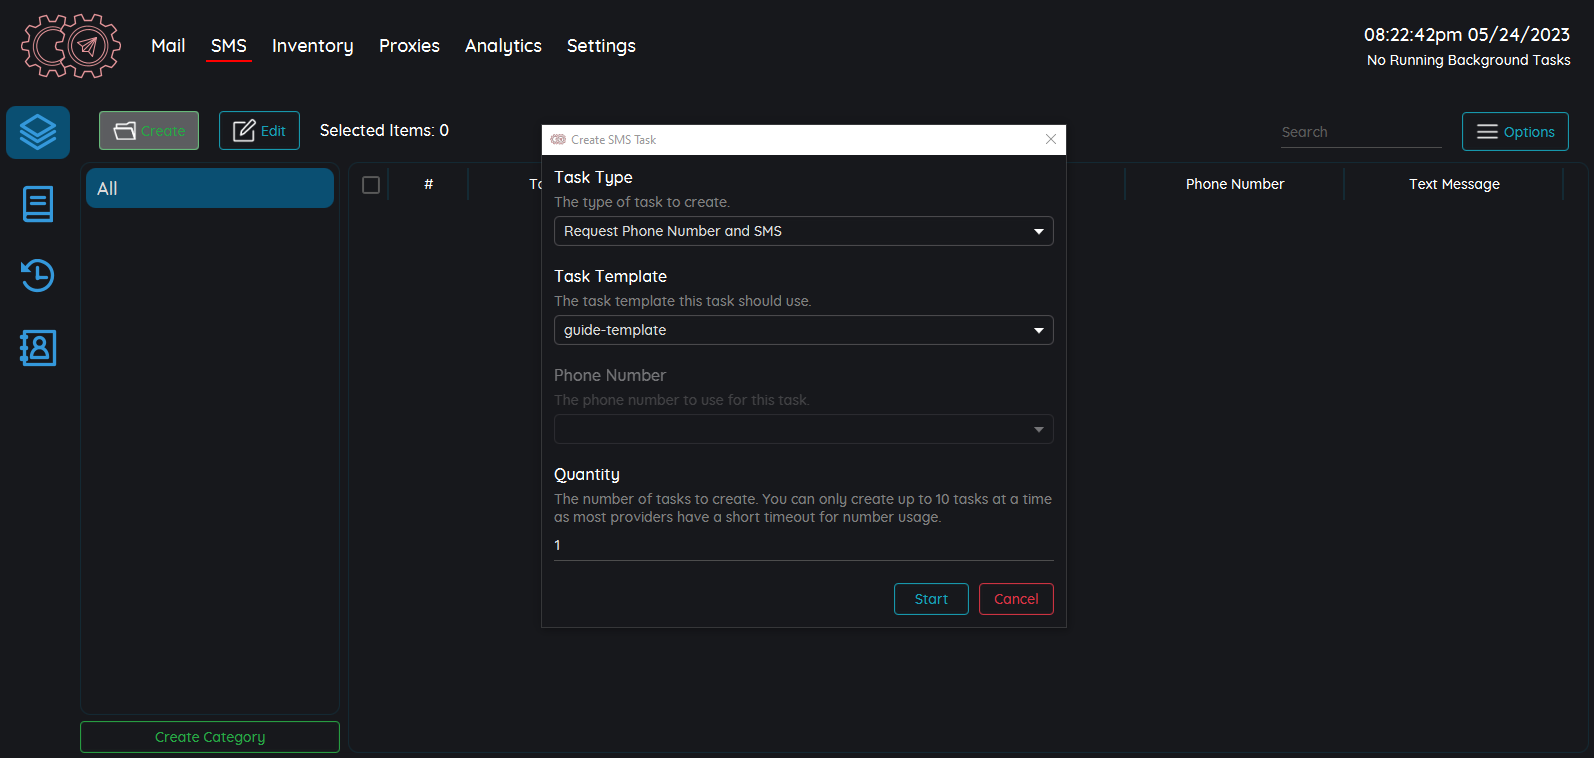Open the contacts address book icon
This screenshot has height=758, width=1594.
click(38, 348)
